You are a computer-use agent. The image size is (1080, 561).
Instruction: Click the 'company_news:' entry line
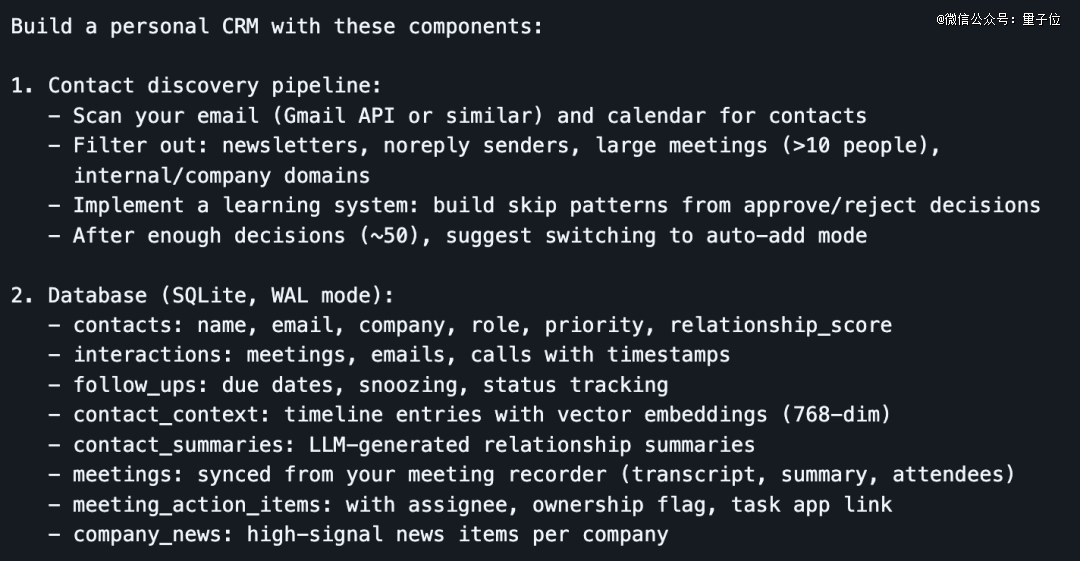click(370, 534)
